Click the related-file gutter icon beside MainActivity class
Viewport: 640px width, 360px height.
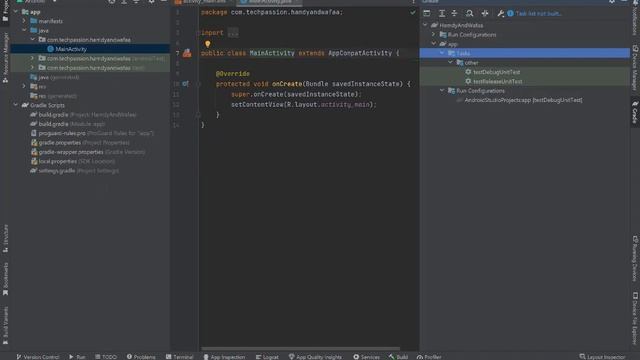[x=187, y=53]
